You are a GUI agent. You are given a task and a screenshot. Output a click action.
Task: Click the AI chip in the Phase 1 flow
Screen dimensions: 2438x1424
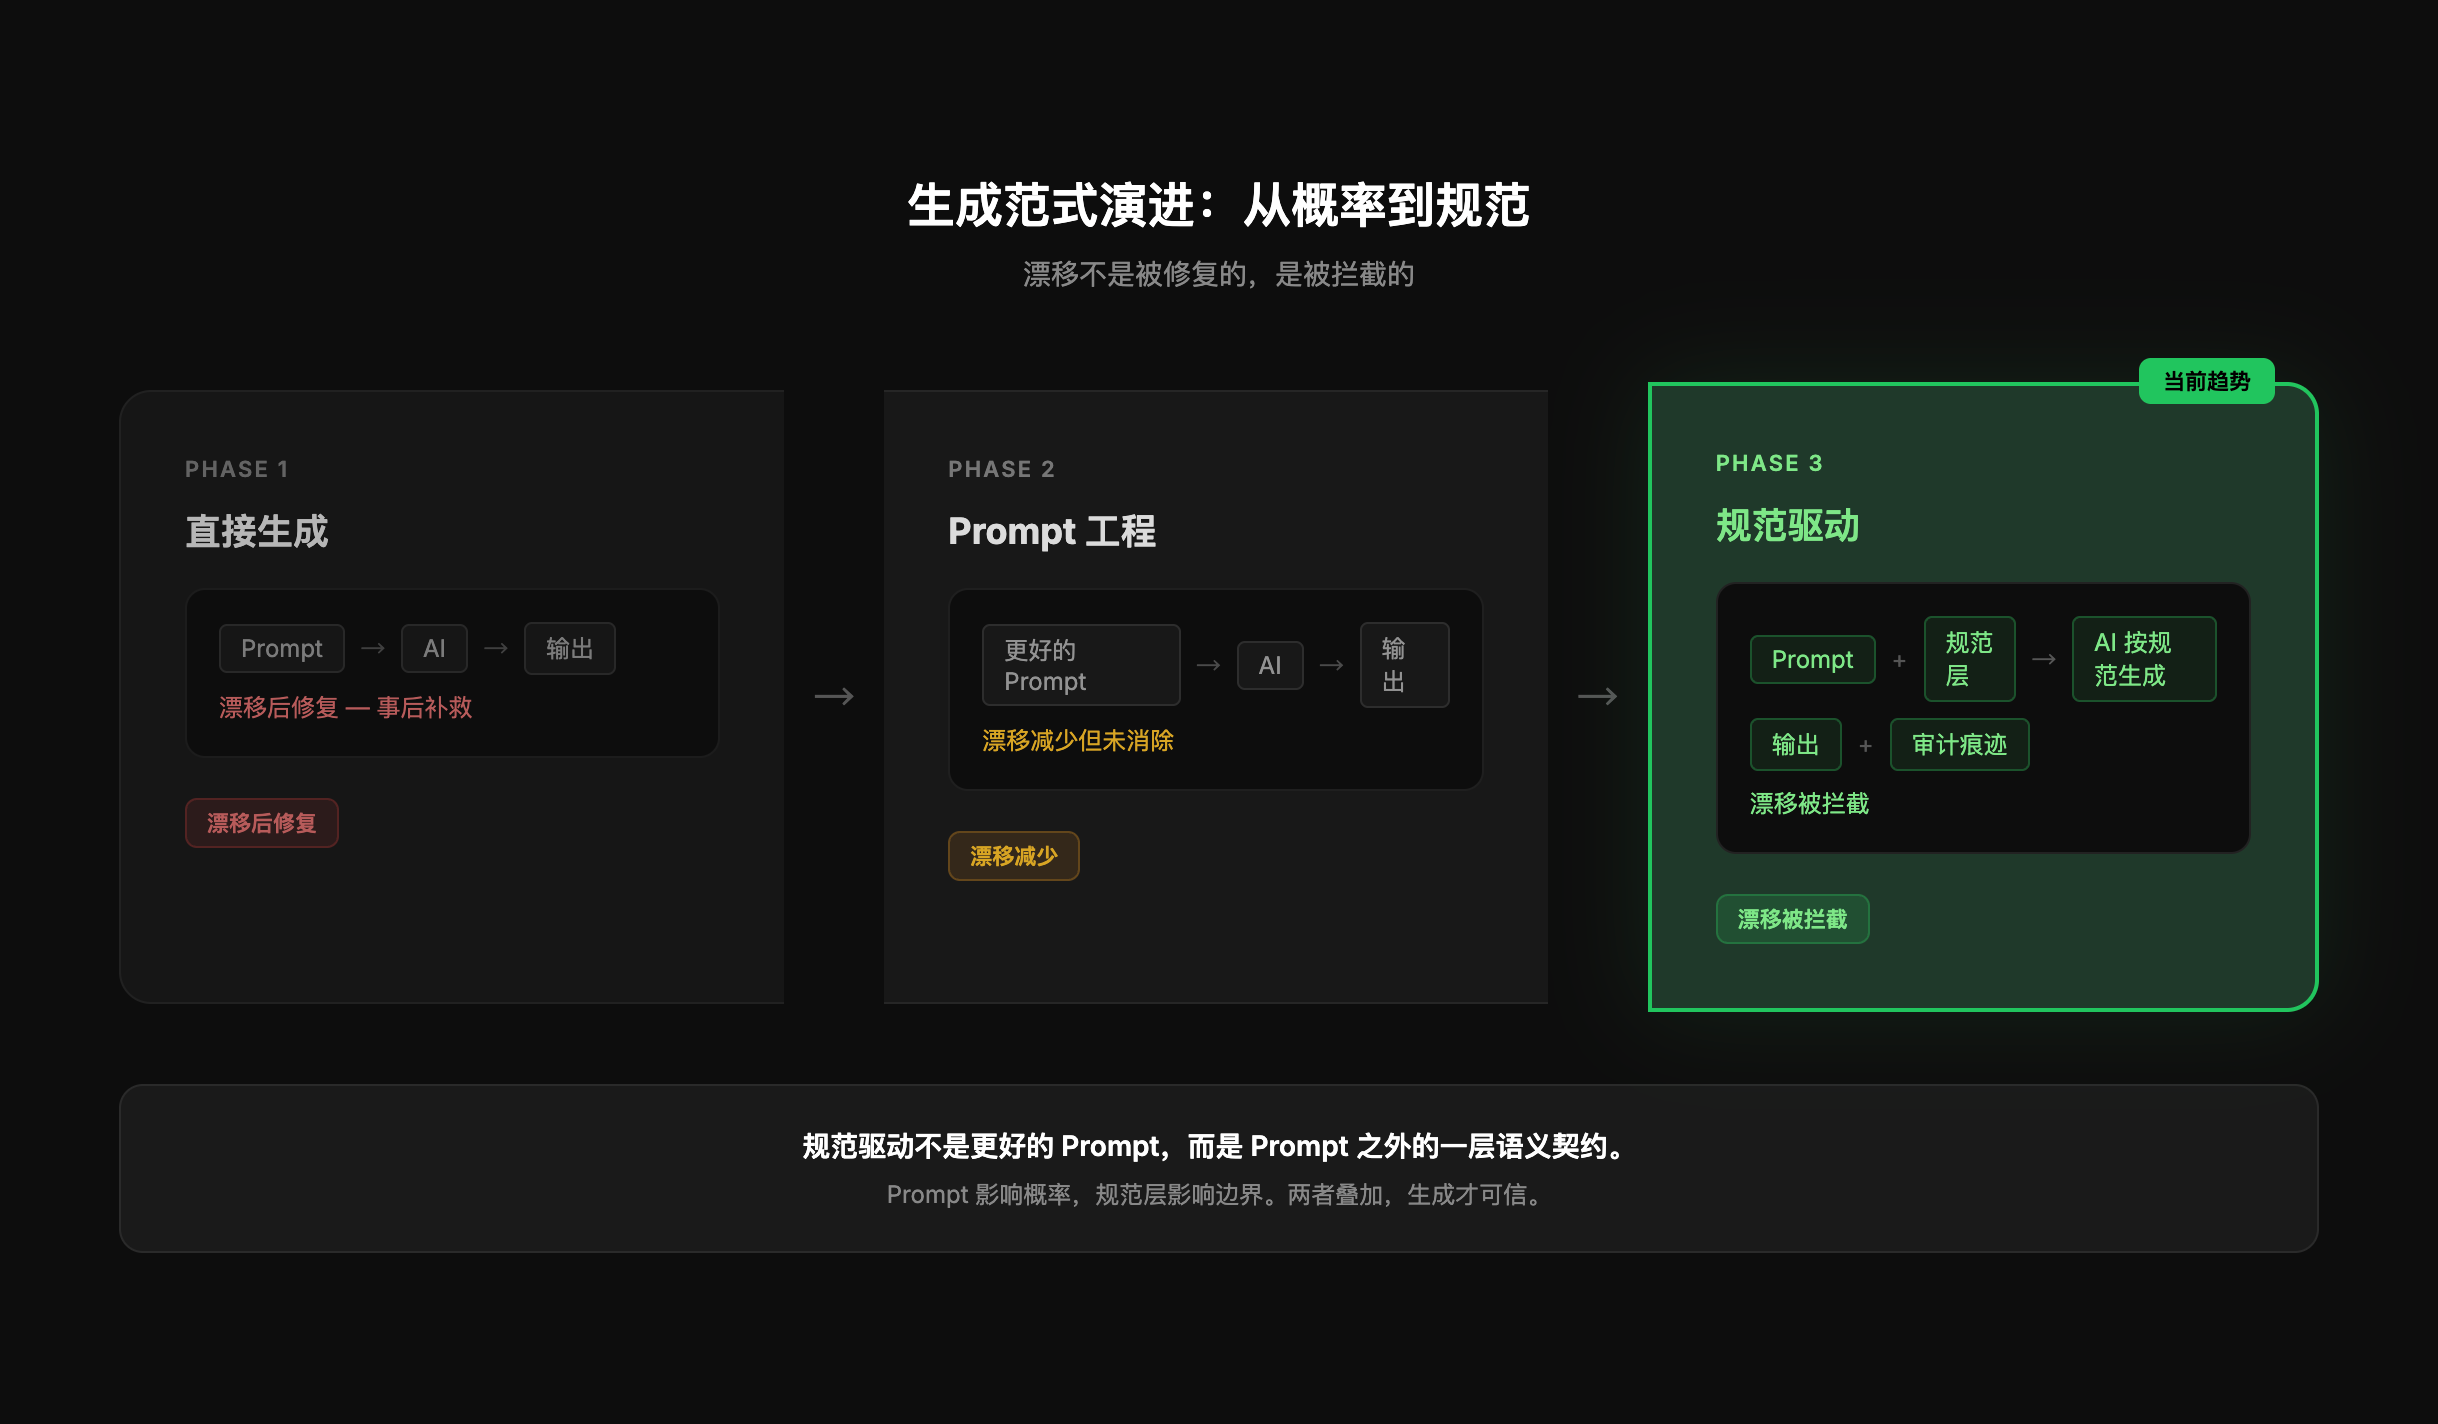point(434,648)
